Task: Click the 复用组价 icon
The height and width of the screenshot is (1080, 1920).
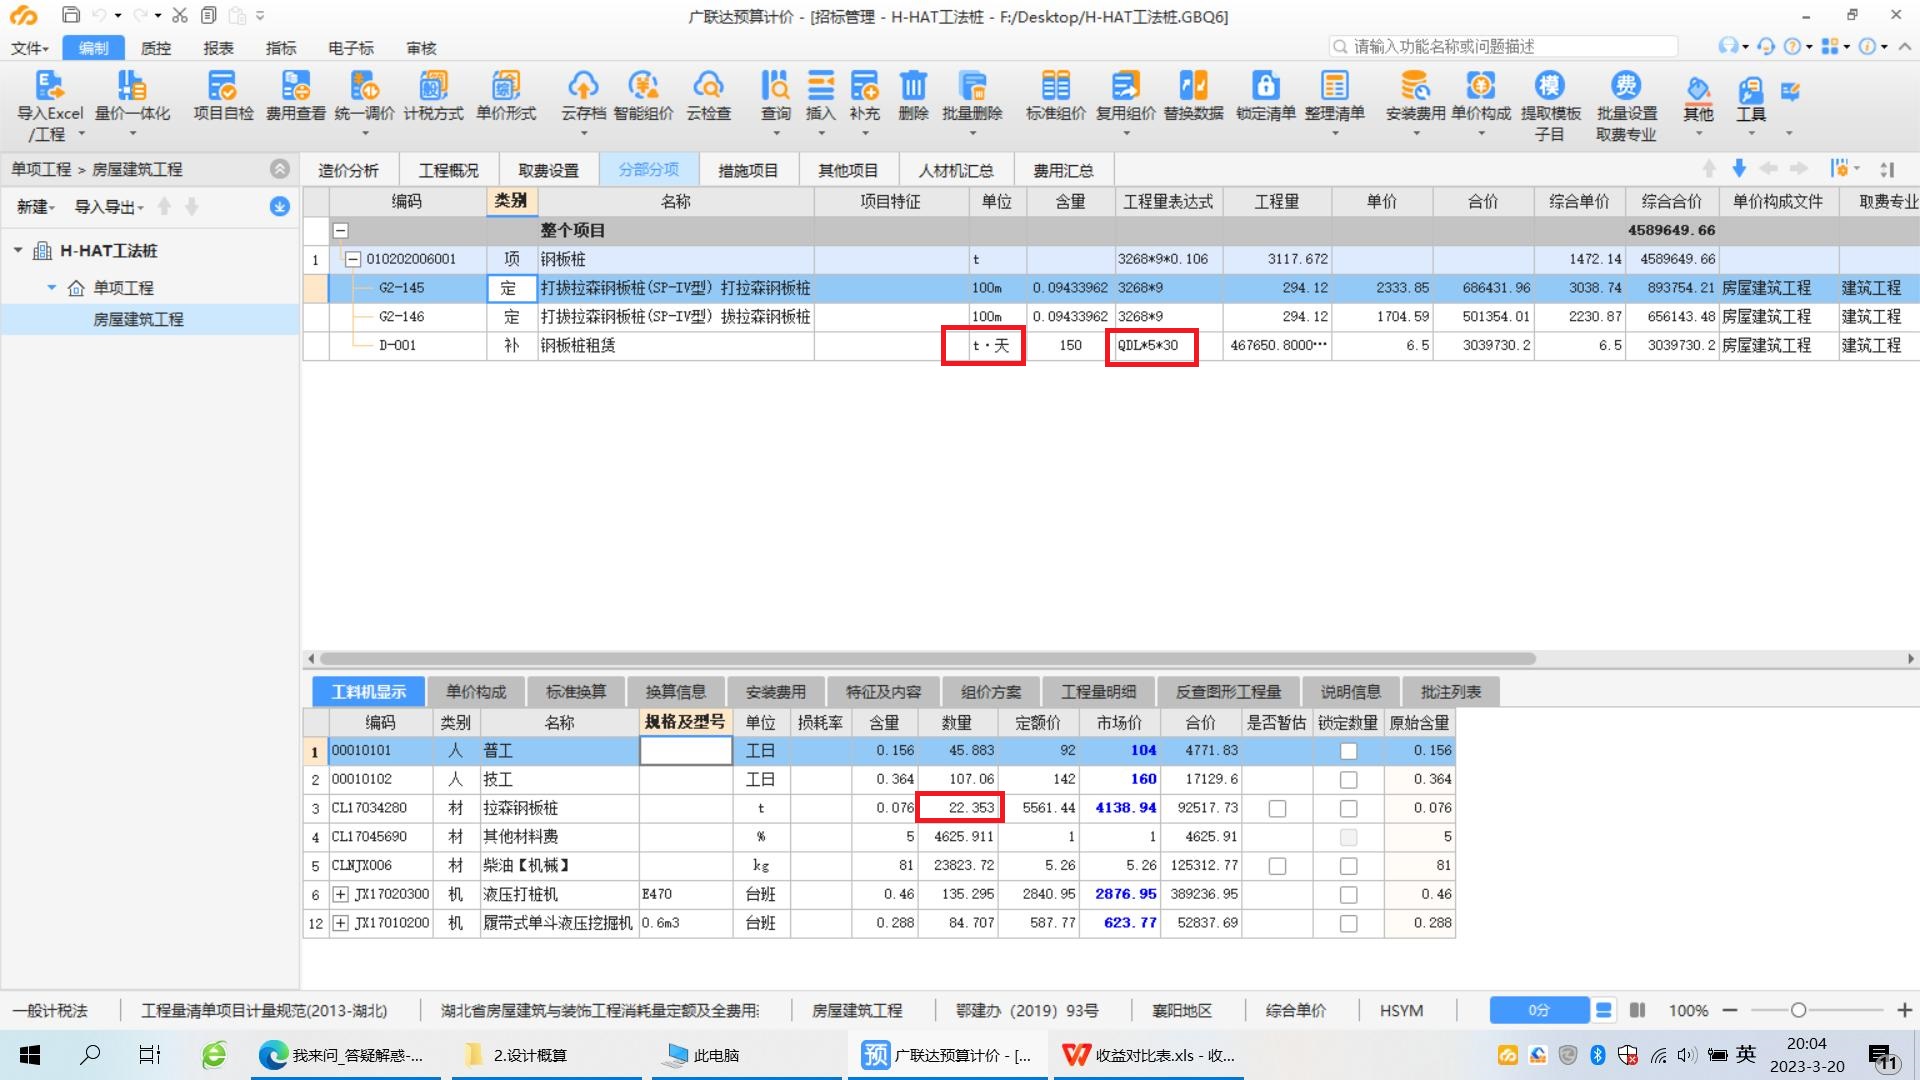Action: [x=1125, y=86]
